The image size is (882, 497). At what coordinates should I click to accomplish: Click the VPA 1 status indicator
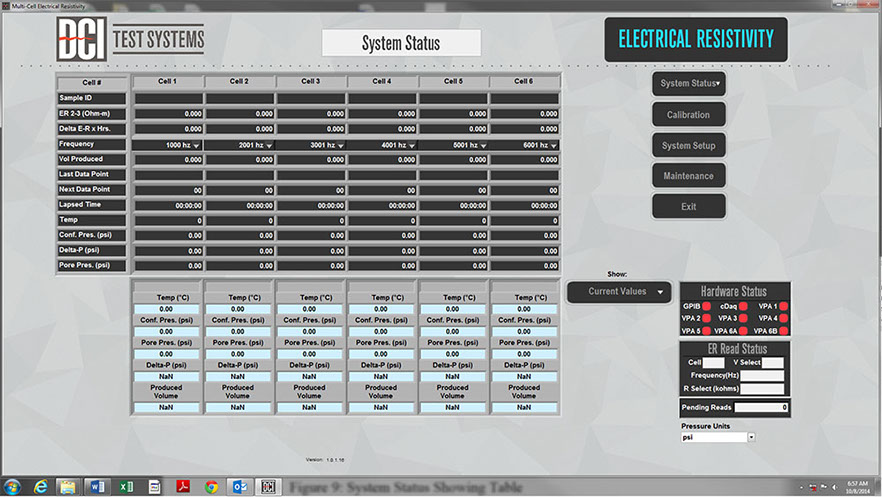[x=783, y=306]
